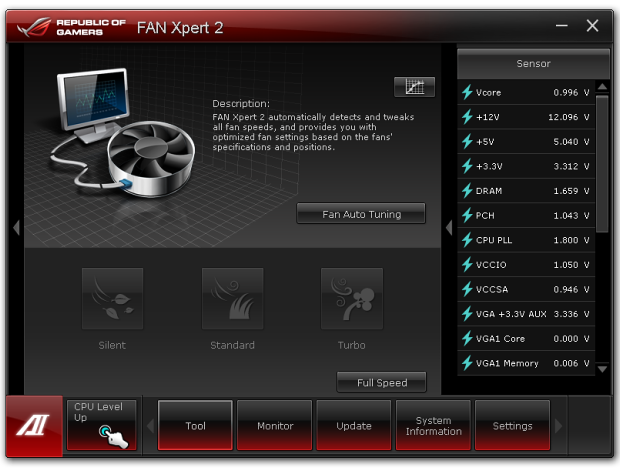Viewport: 620px width, 468px height.
Task: Click the DRAM value 1.659 V
Action: tap(571, 191)
